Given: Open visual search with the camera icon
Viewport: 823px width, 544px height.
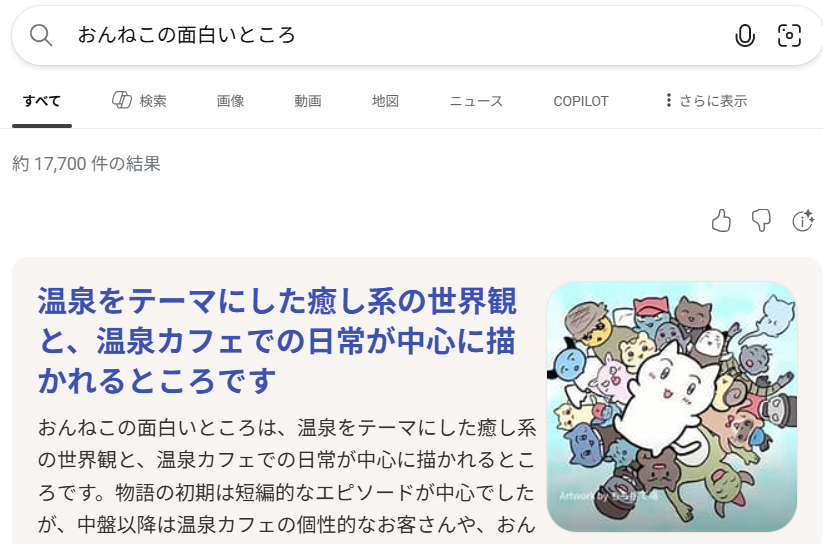Looking at the screenshot, I should 789,36.
